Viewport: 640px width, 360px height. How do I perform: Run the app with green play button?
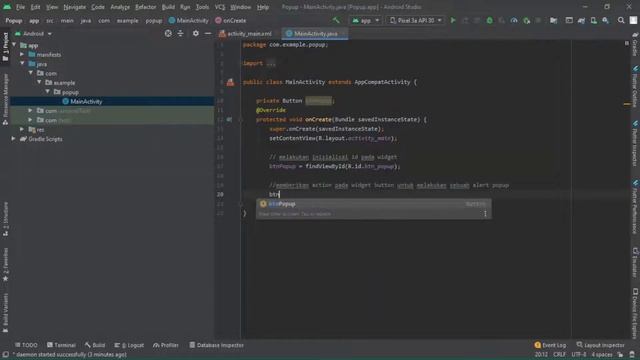[x=453, y=20]
